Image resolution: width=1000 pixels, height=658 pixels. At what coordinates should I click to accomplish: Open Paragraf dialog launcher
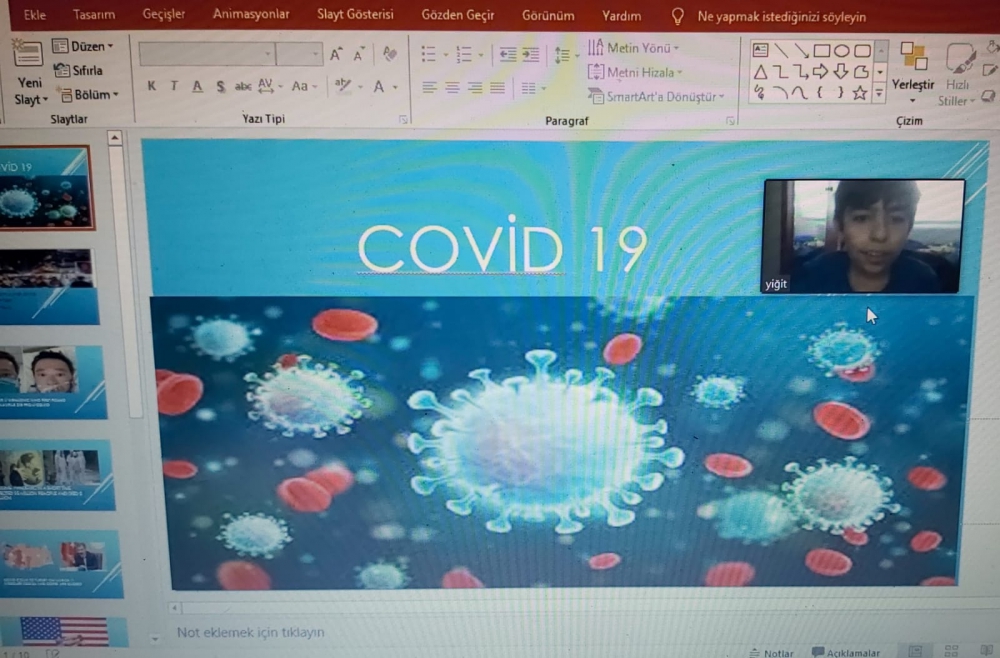coord(730,121)
